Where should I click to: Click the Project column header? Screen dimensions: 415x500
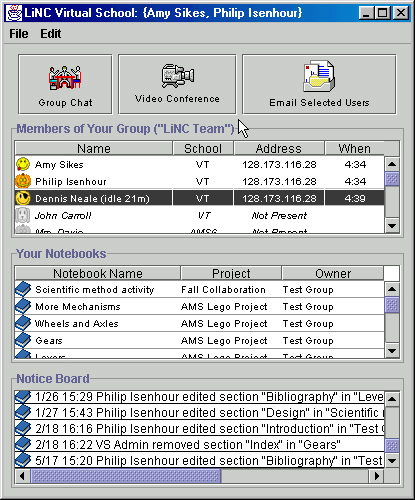(231, 273)
